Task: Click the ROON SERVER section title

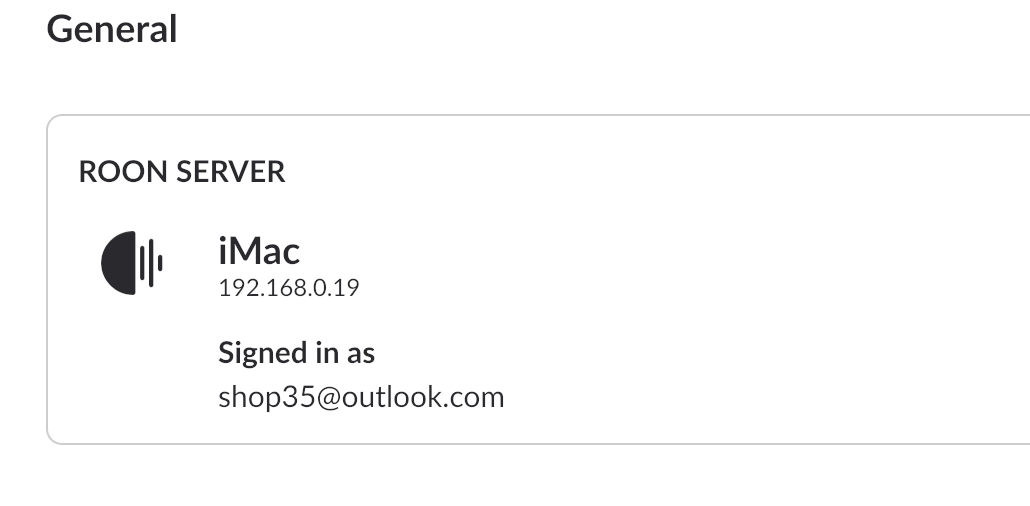Action: click(182, 172)
